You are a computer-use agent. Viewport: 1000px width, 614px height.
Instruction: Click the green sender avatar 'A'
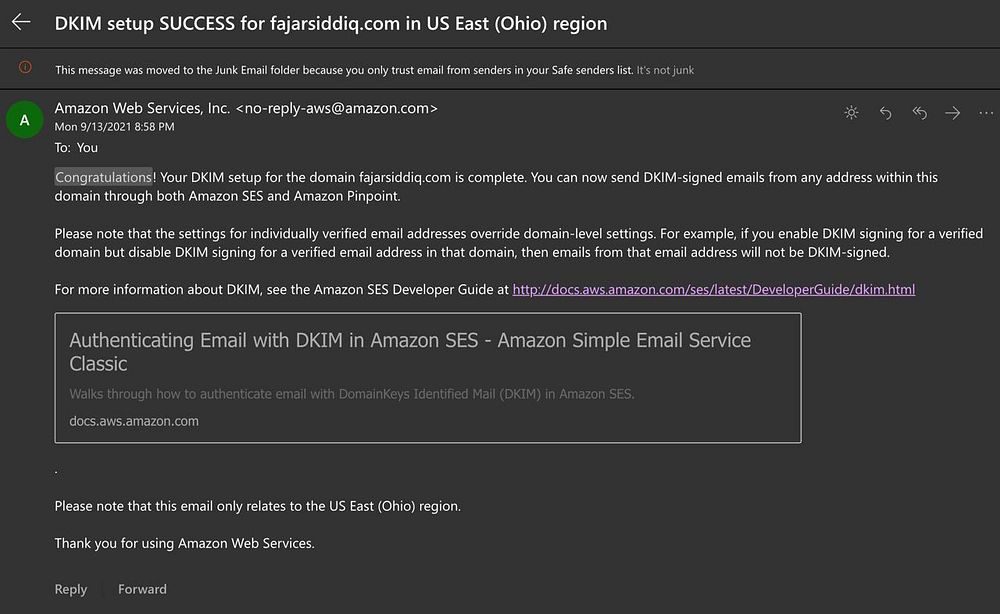(x=25, y=121)
